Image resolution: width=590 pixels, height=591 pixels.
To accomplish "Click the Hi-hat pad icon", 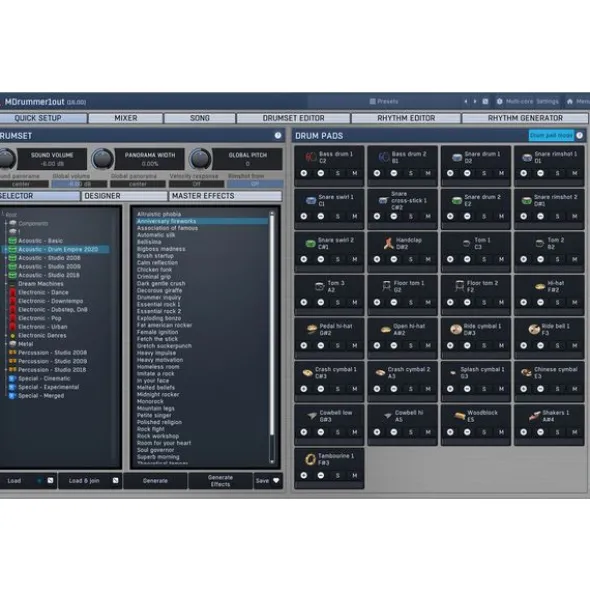I will tap(540, 287).
